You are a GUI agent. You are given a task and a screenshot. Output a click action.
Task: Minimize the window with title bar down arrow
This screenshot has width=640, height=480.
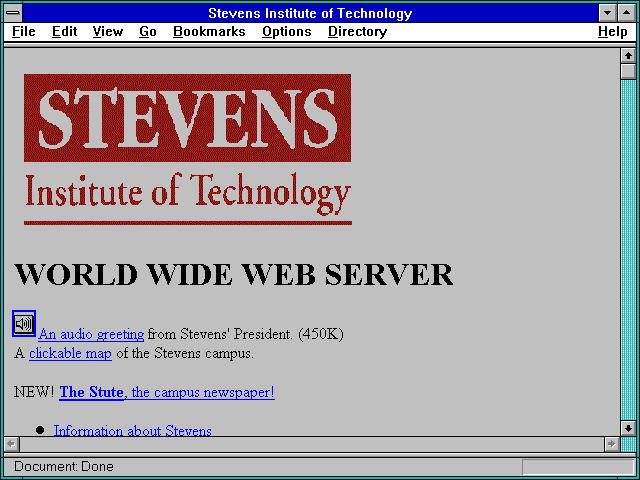pos(607,13)
